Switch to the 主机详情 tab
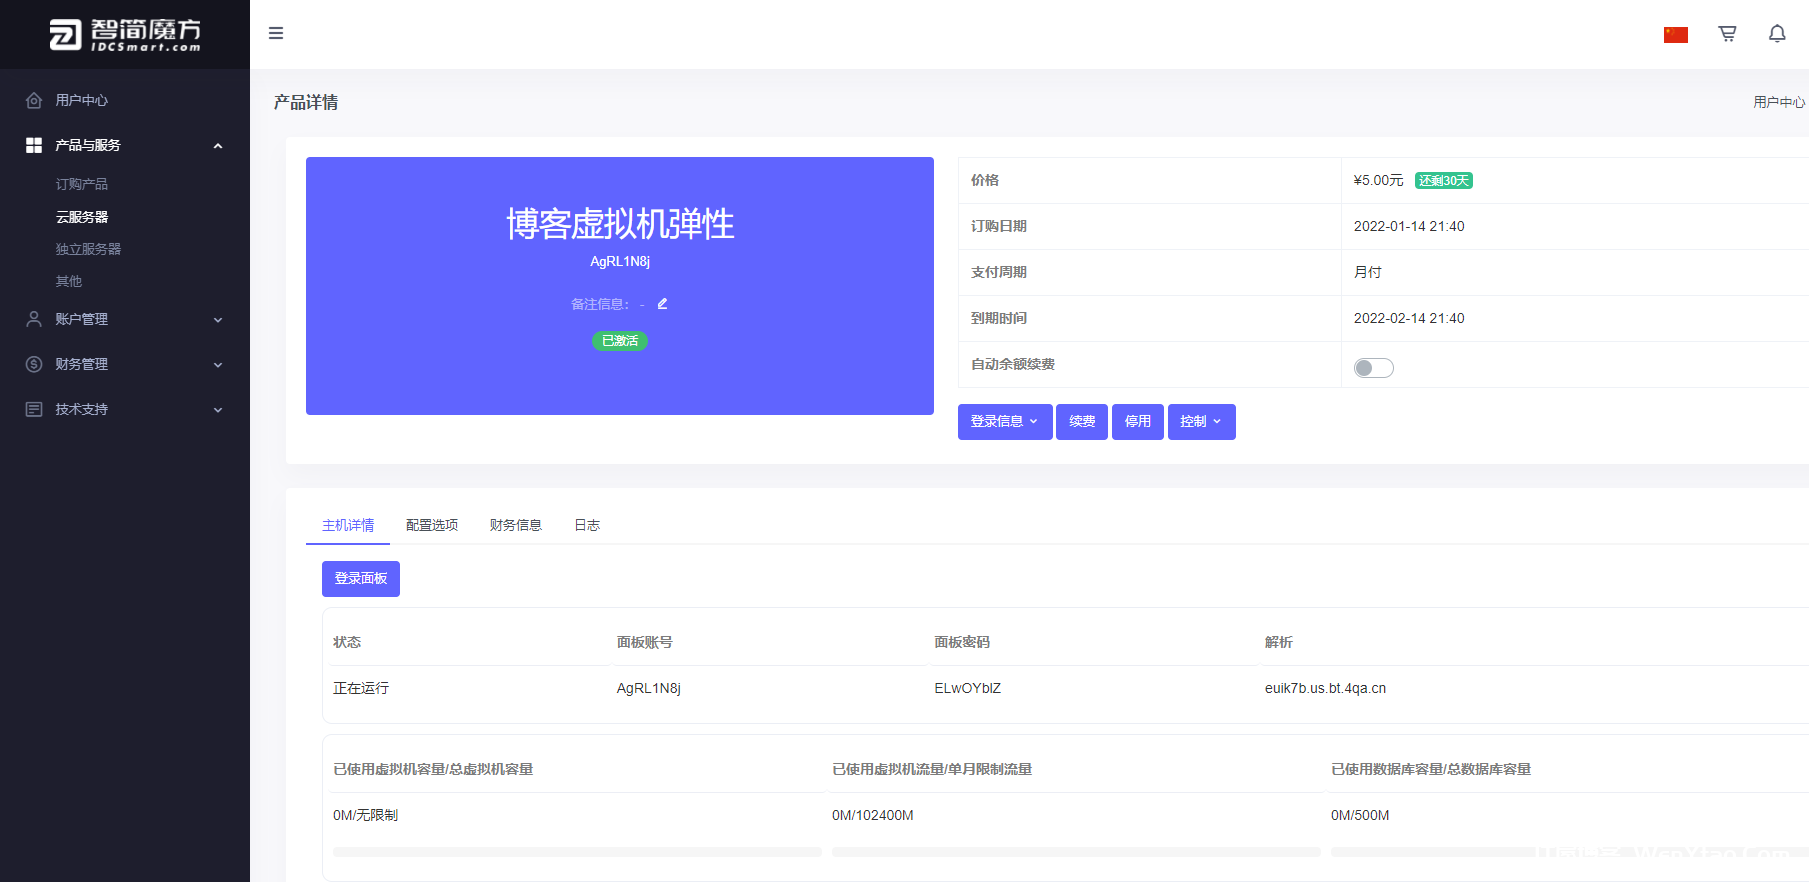This screenshot has width=1809, height=882. pyautogui.click(x=348, y=525)
